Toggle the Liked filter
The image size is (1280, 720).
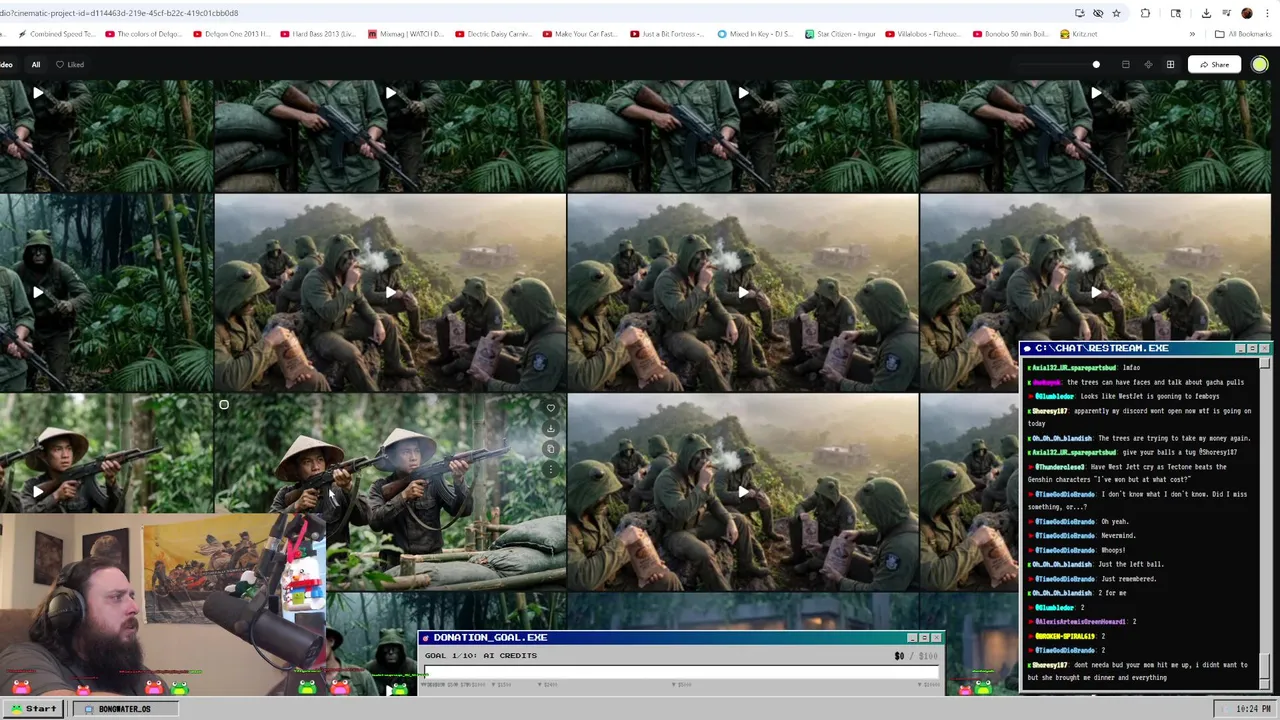point(69,65)
